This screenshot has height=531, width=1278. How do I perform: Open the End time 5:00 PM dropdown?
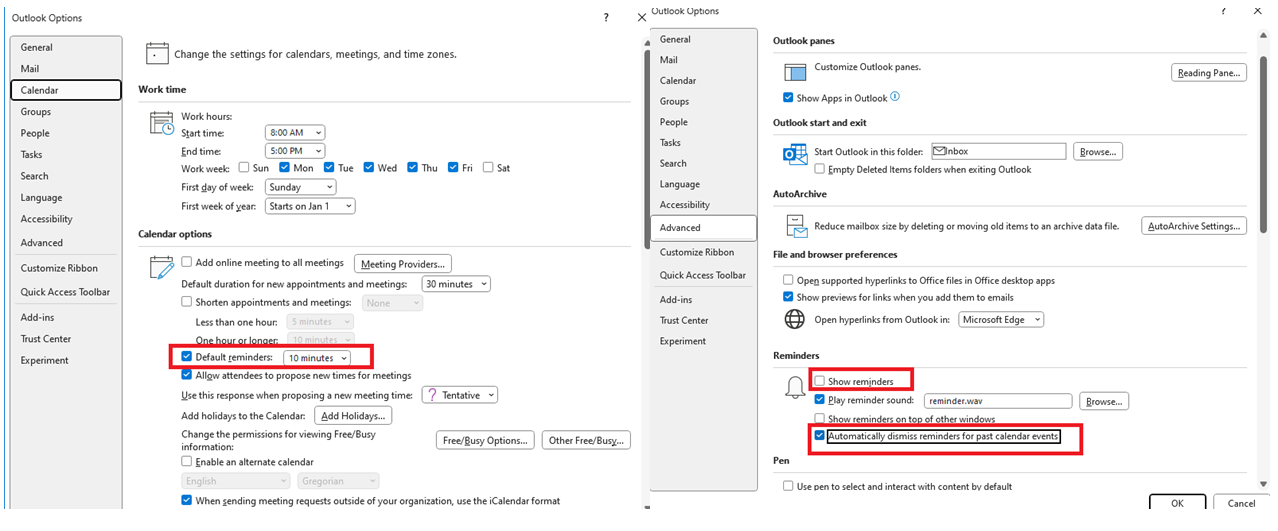click(x=295, y=150)
